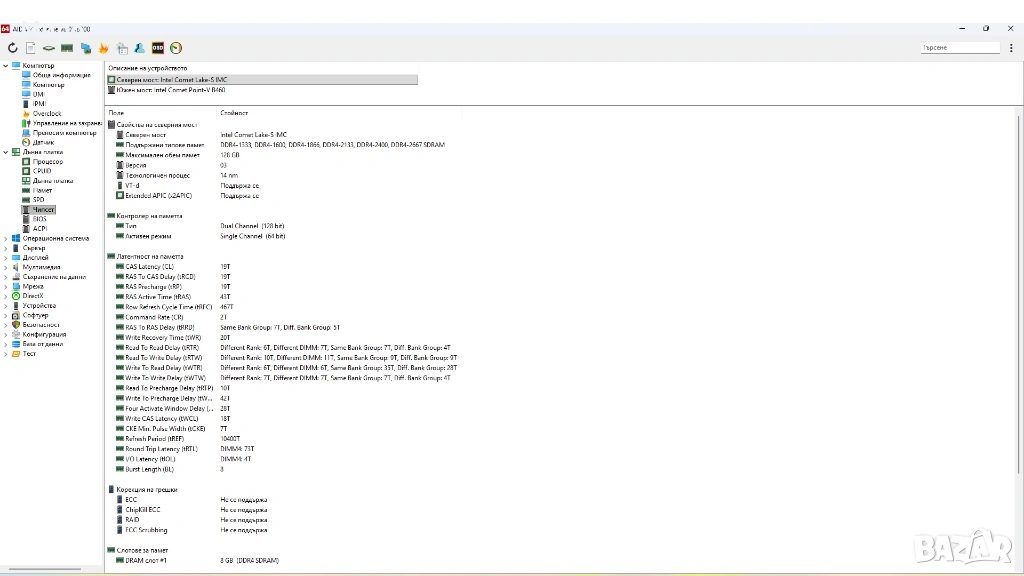This screenshot has width=1024, height=576.
Task: Select Overclock in the sidebar tree
Action: [46, 114]
